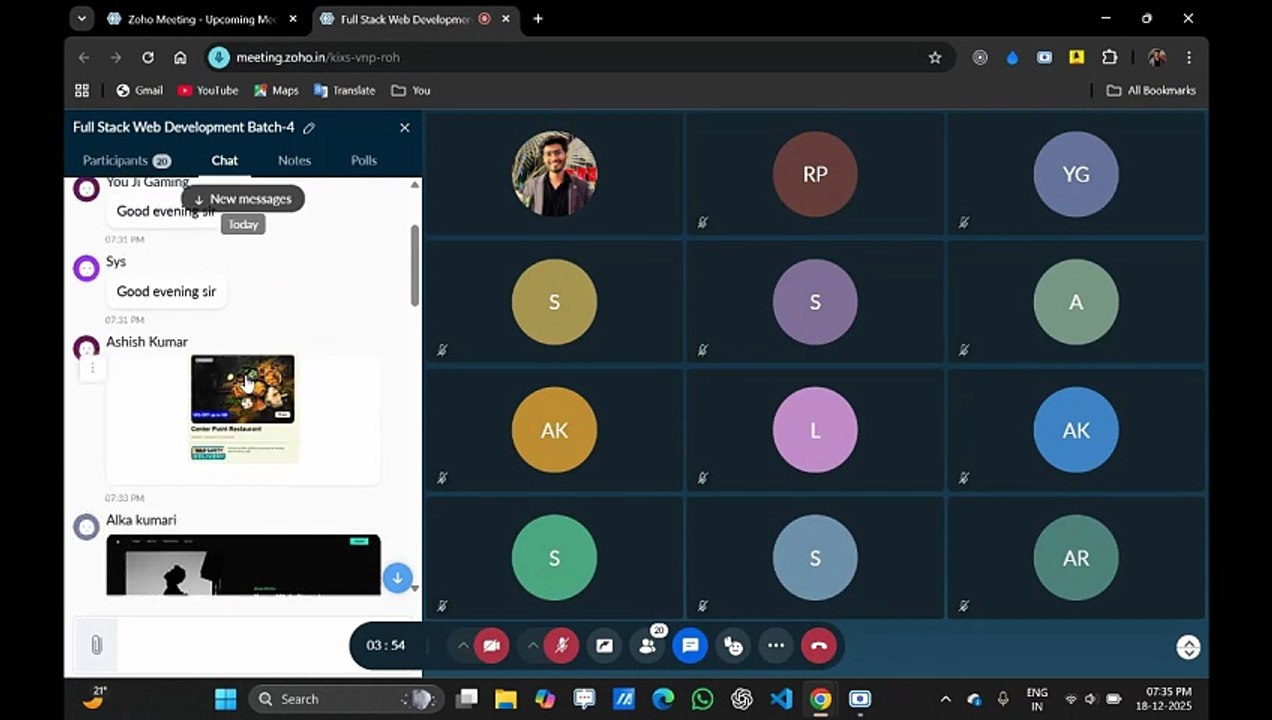Open Ashish Kumar's shared restaurant image
The height and width of the screenshot is (720, 1272).
[243, 408]
